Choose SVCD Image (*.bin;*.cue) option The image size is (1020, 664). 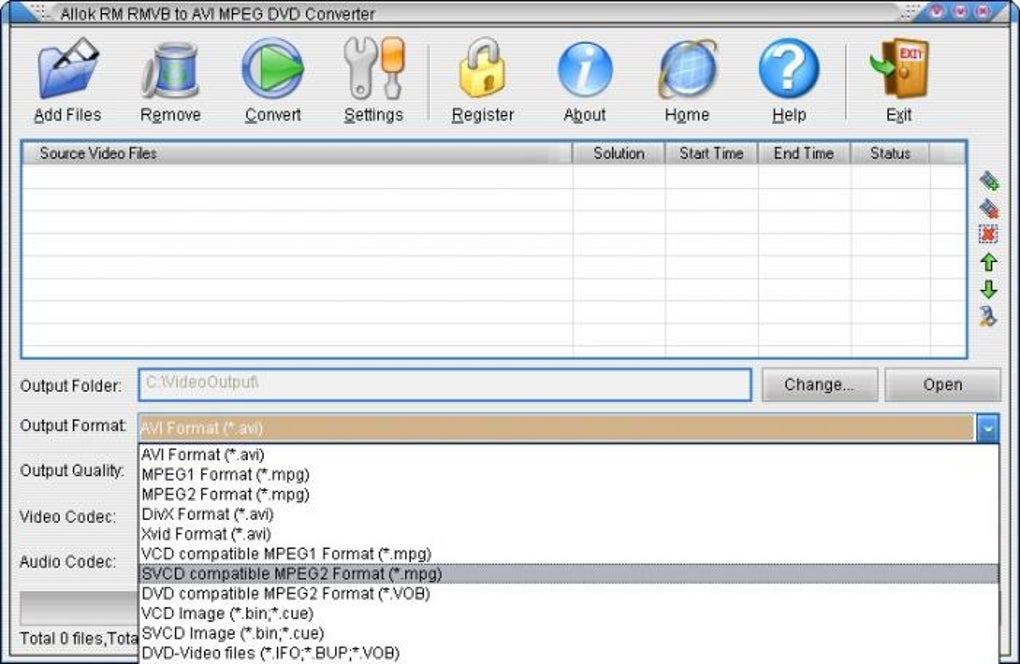point(569,633)
